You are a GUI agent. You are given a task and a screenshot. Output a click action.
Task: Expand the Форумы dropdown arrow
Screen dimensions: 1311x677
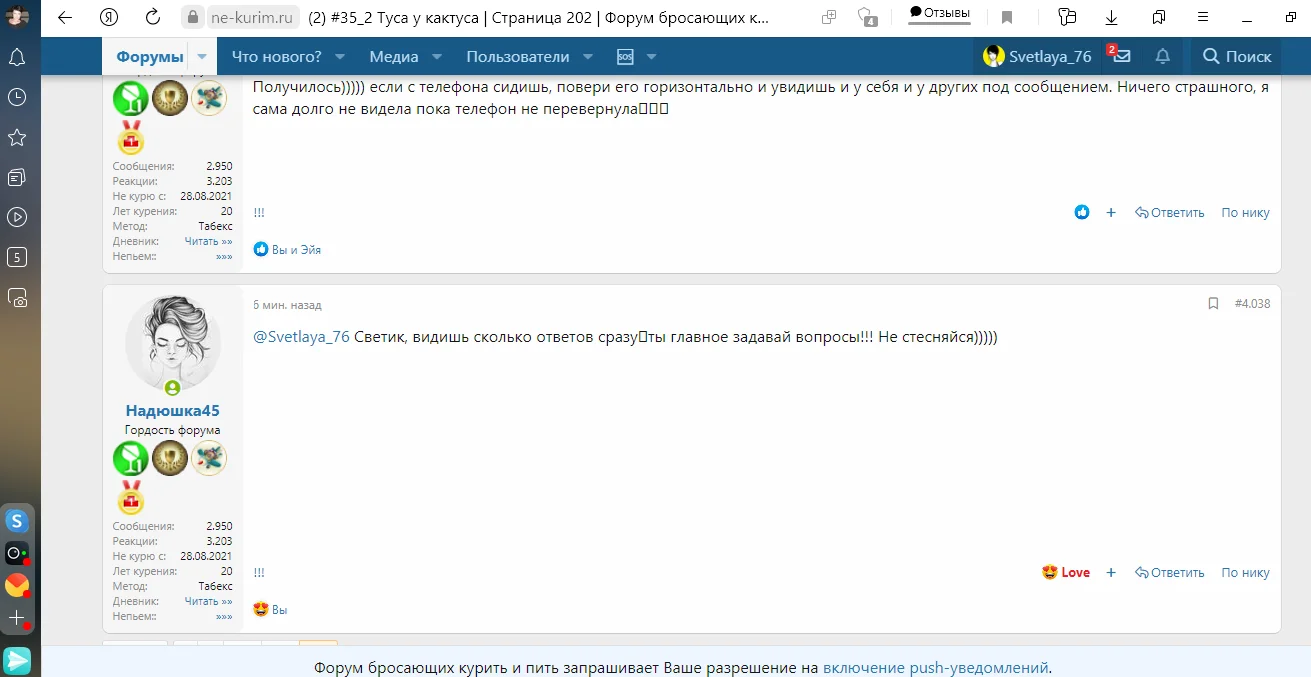coord(202,57)
